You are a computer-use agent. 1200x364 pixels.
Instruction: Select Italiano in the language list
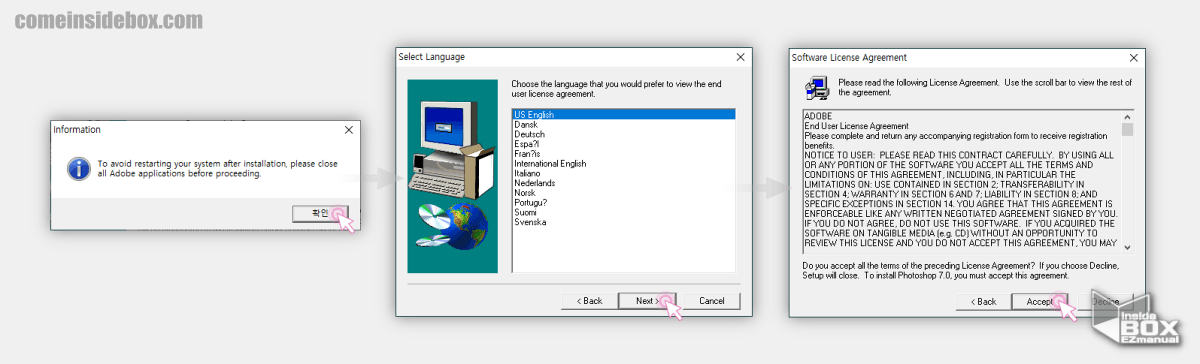coord(528,173)
